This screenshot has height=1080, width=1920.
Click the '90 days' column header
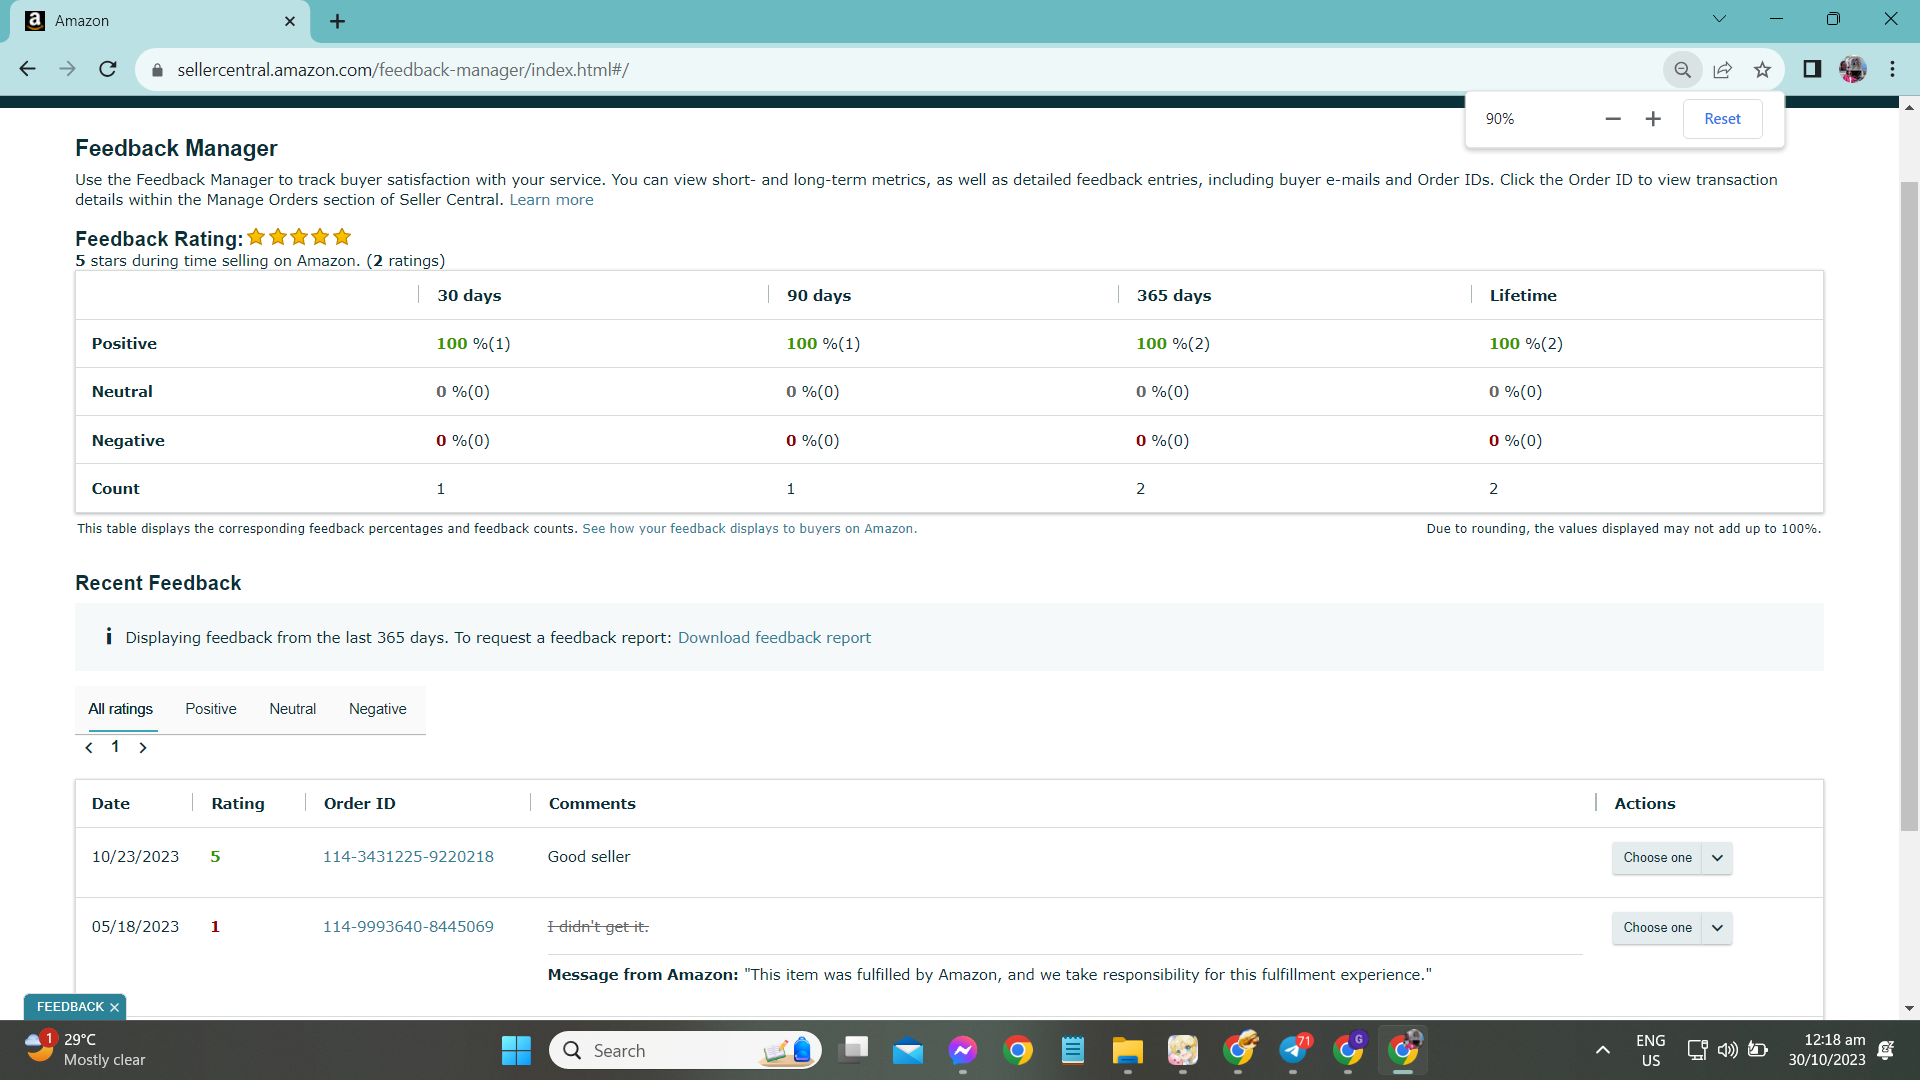[819, 296]
